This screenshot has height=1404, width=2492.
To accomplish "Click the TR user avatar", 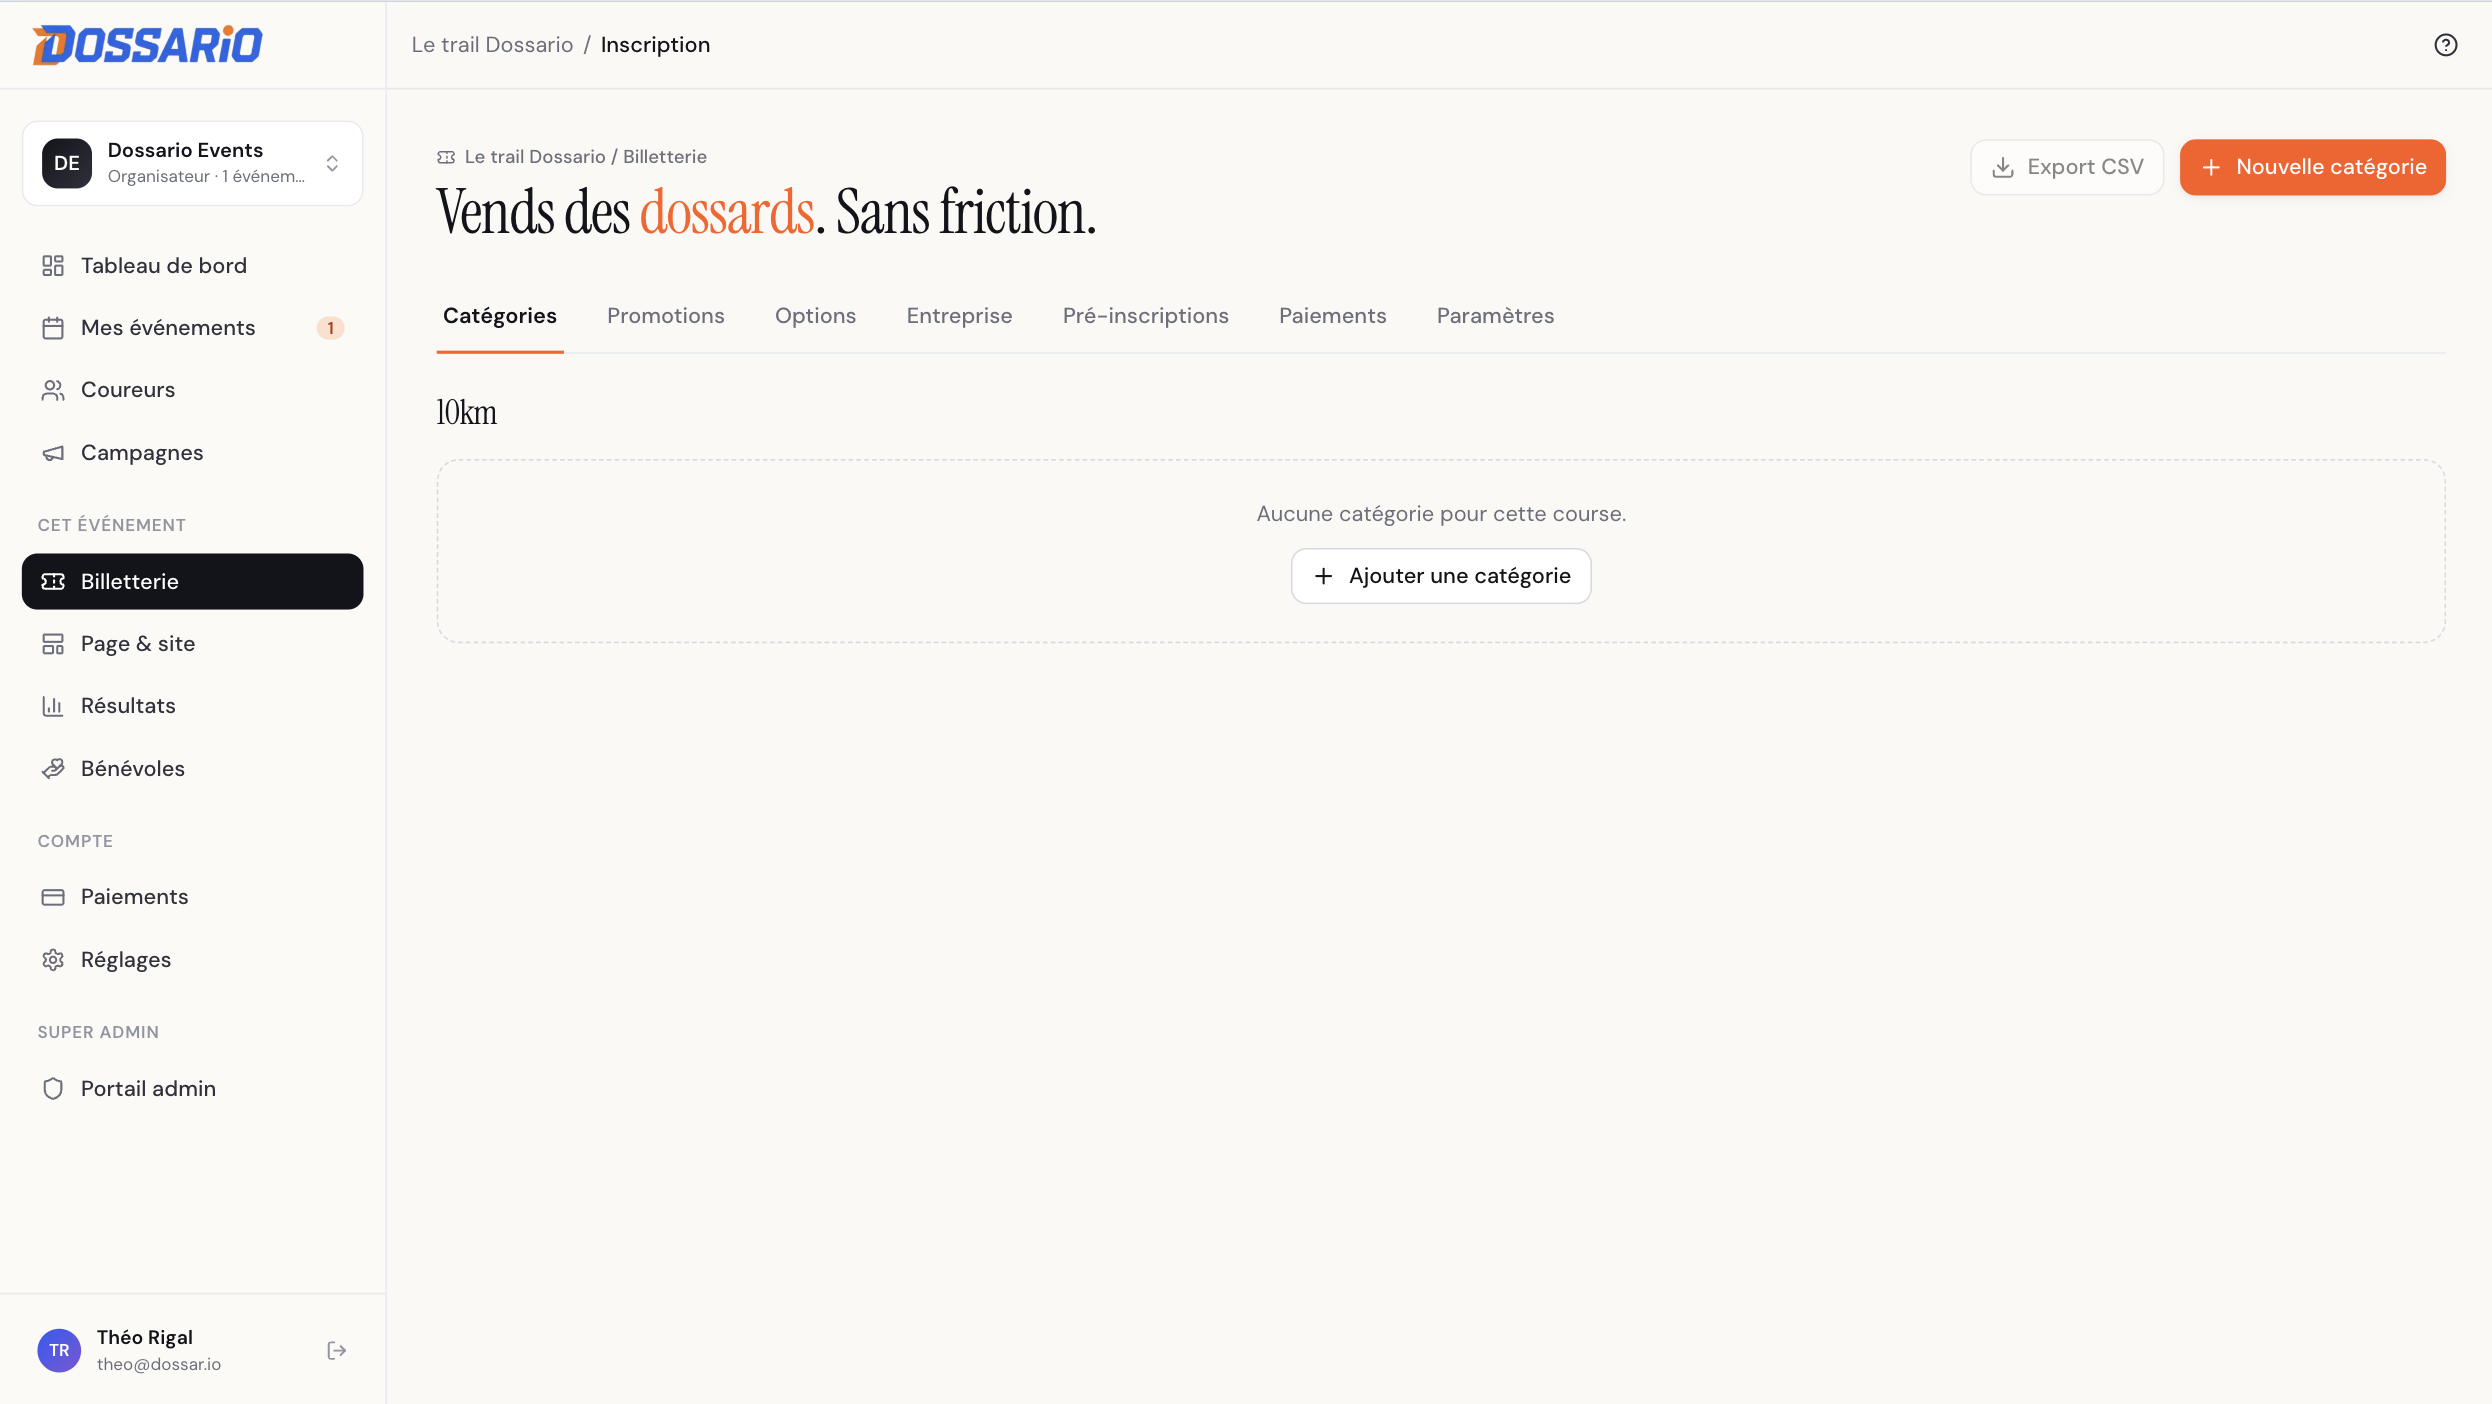I will 59,1351.
